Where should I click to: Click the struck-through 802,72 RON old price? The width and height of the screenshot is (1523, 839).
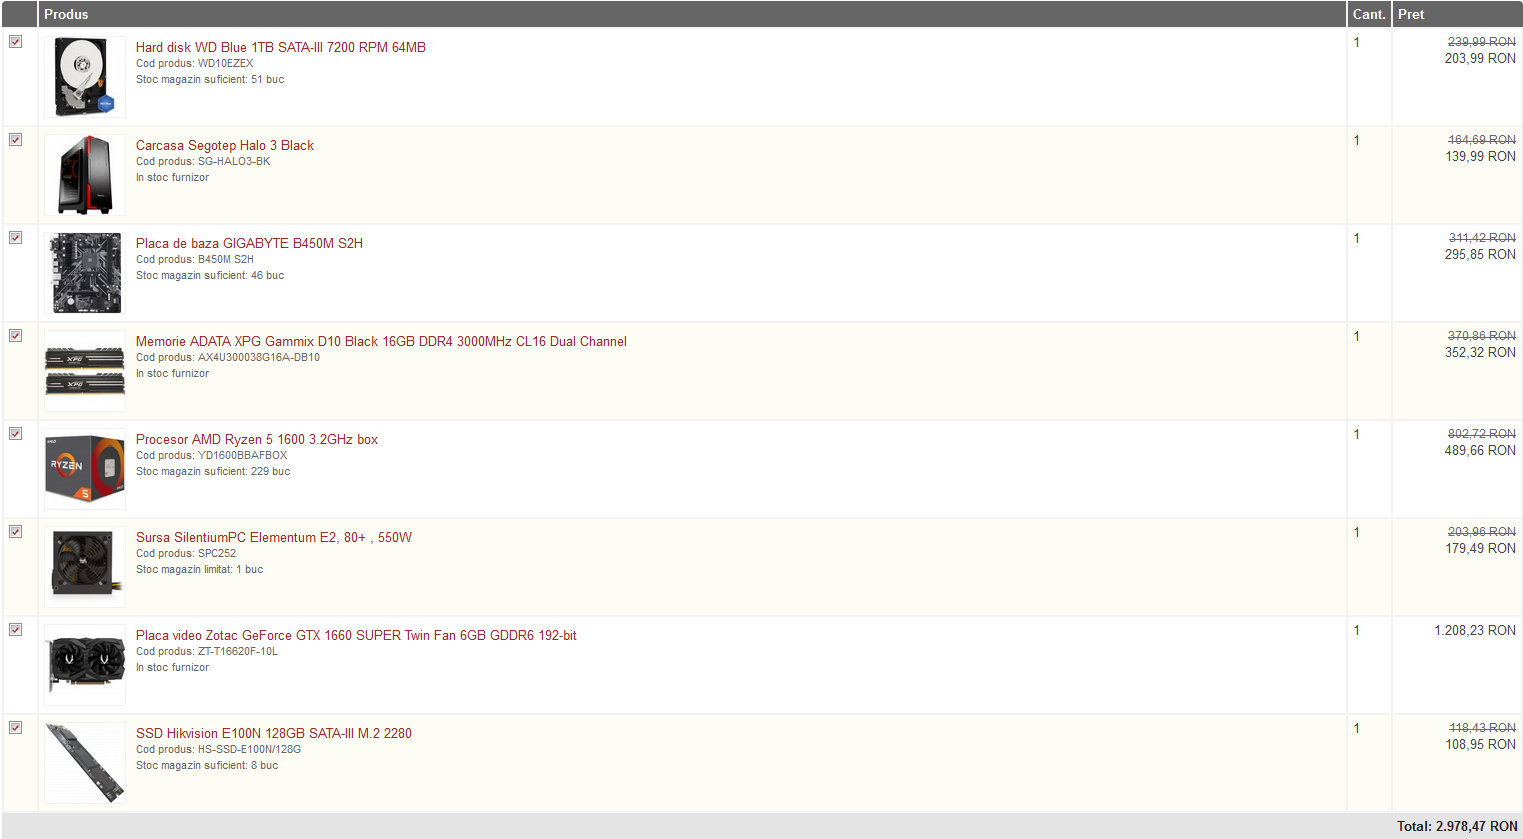(1482, 434)
